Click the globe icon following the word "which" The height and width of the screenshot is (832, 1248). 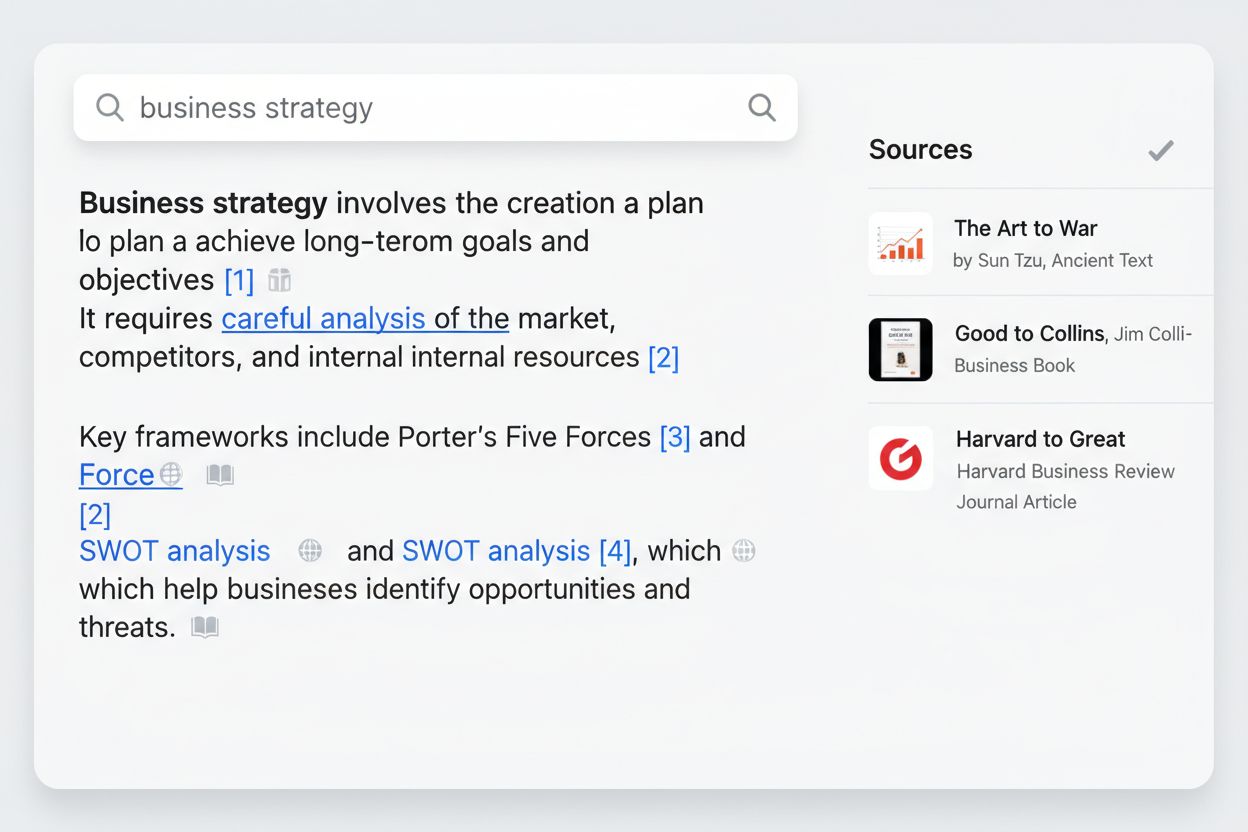(x=743, y=551)
